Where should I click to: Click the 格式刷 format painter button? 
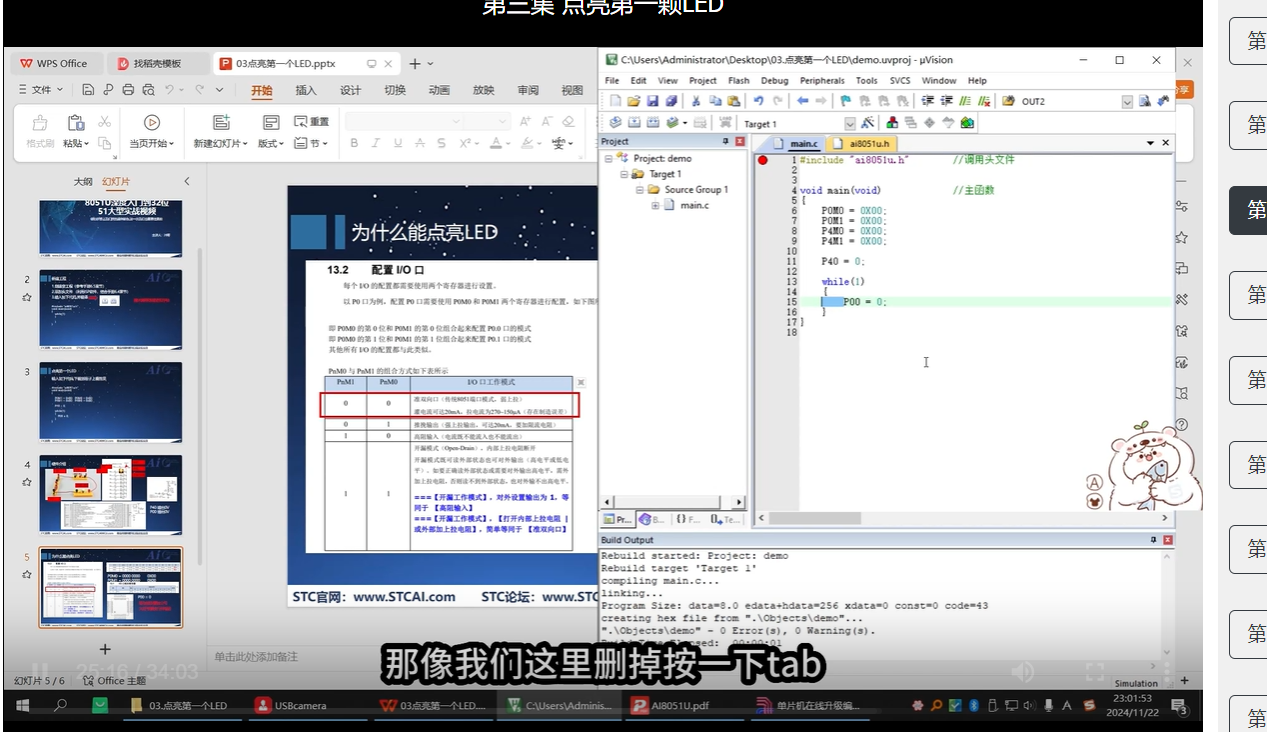tap(40, 132)
